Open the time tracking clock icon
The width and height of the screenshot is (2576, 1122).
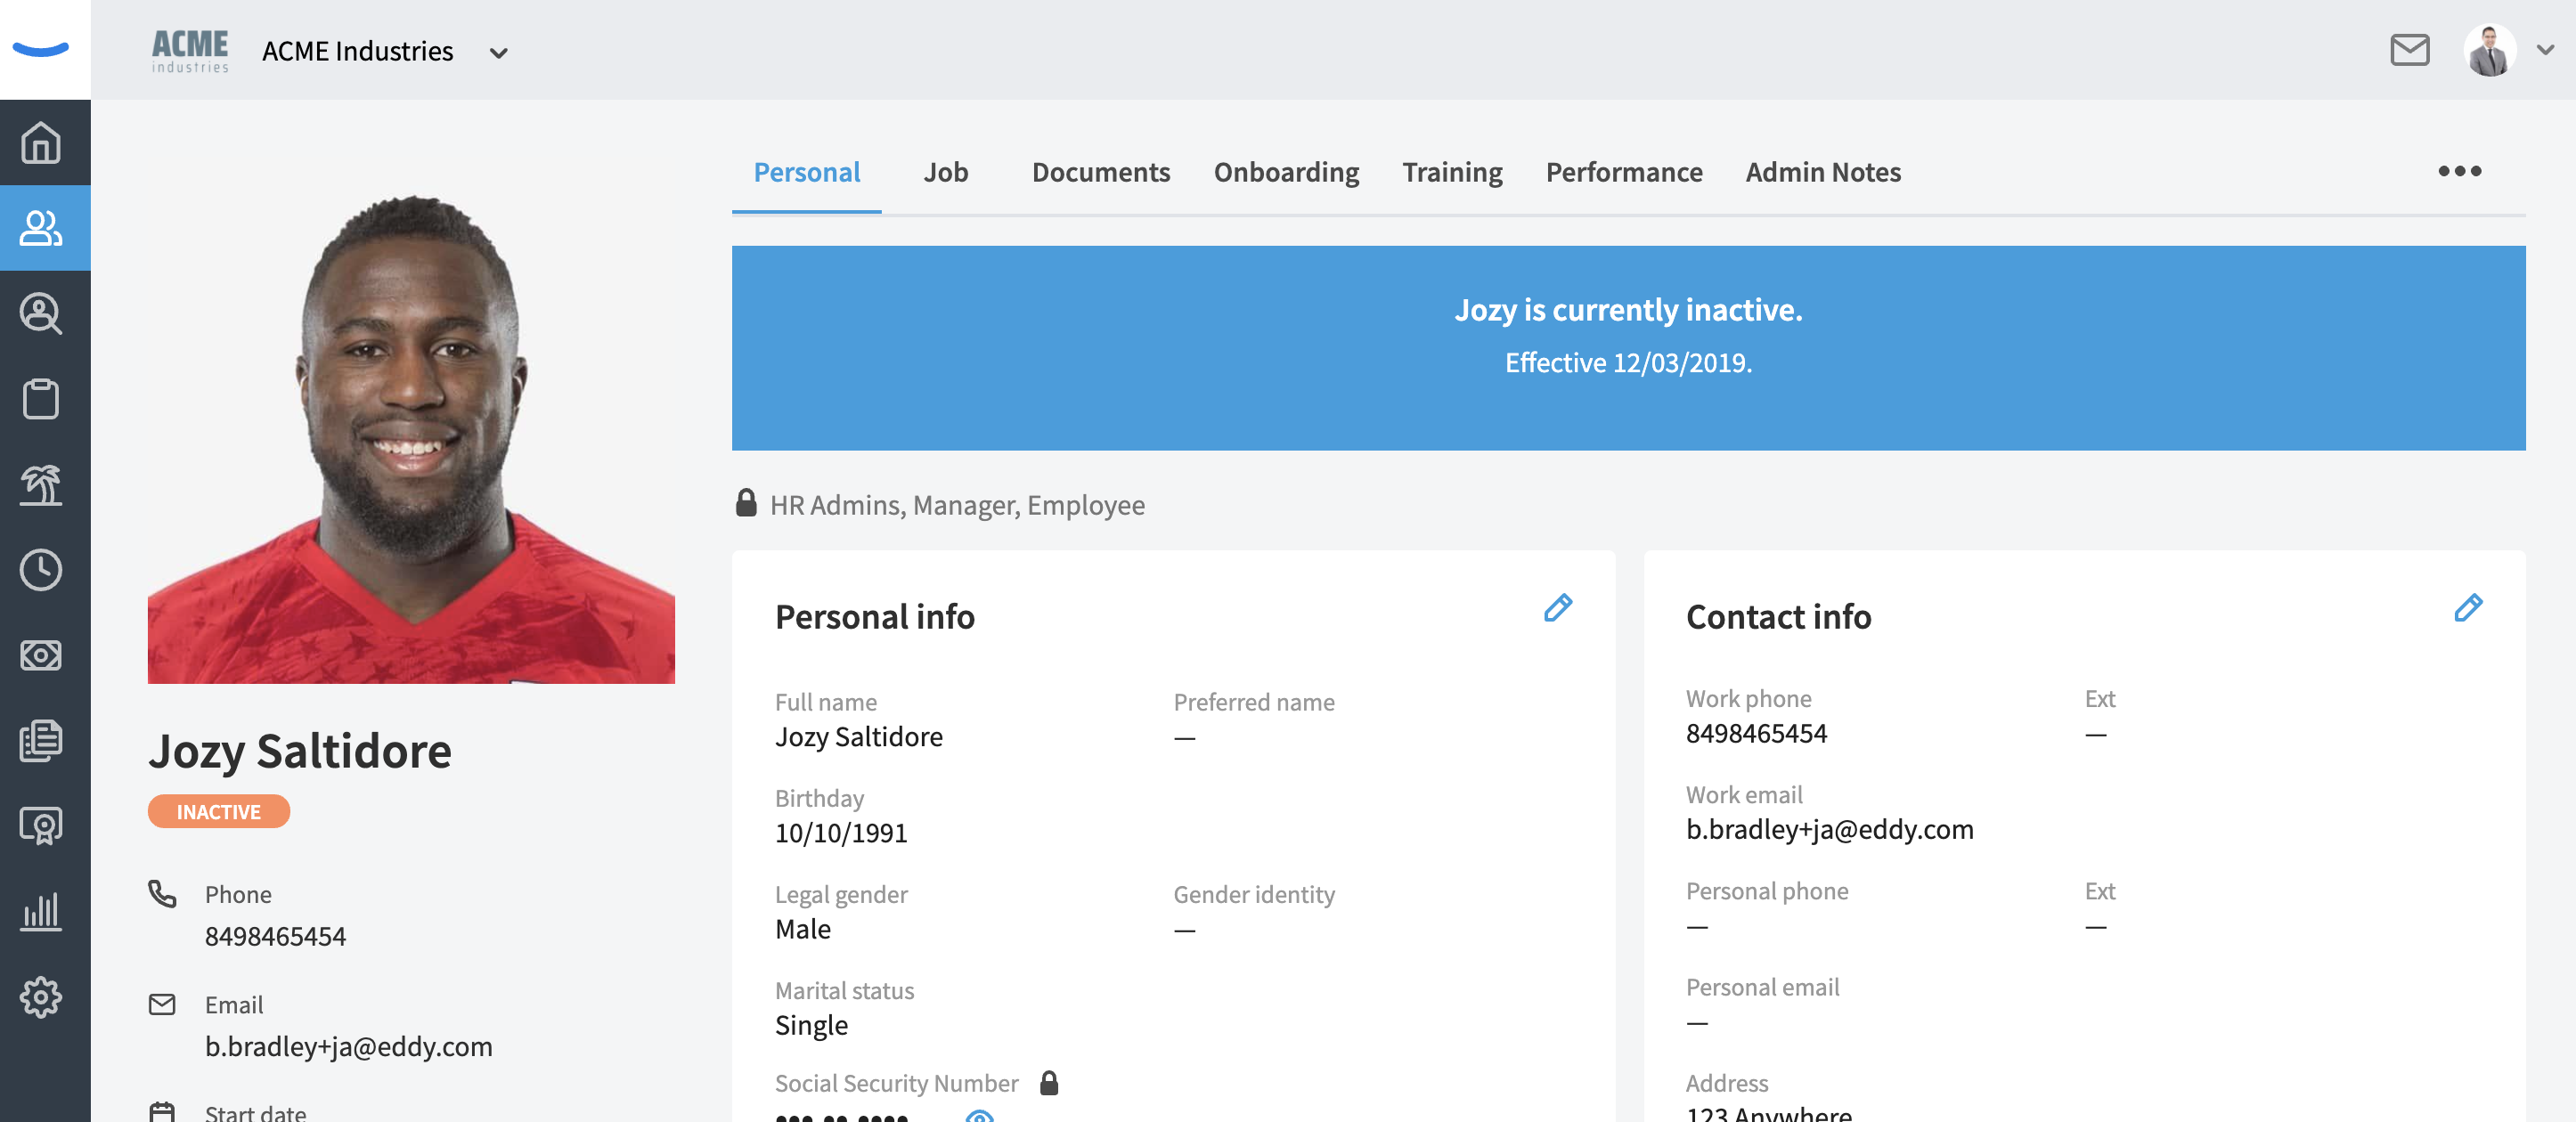(41, 570)
